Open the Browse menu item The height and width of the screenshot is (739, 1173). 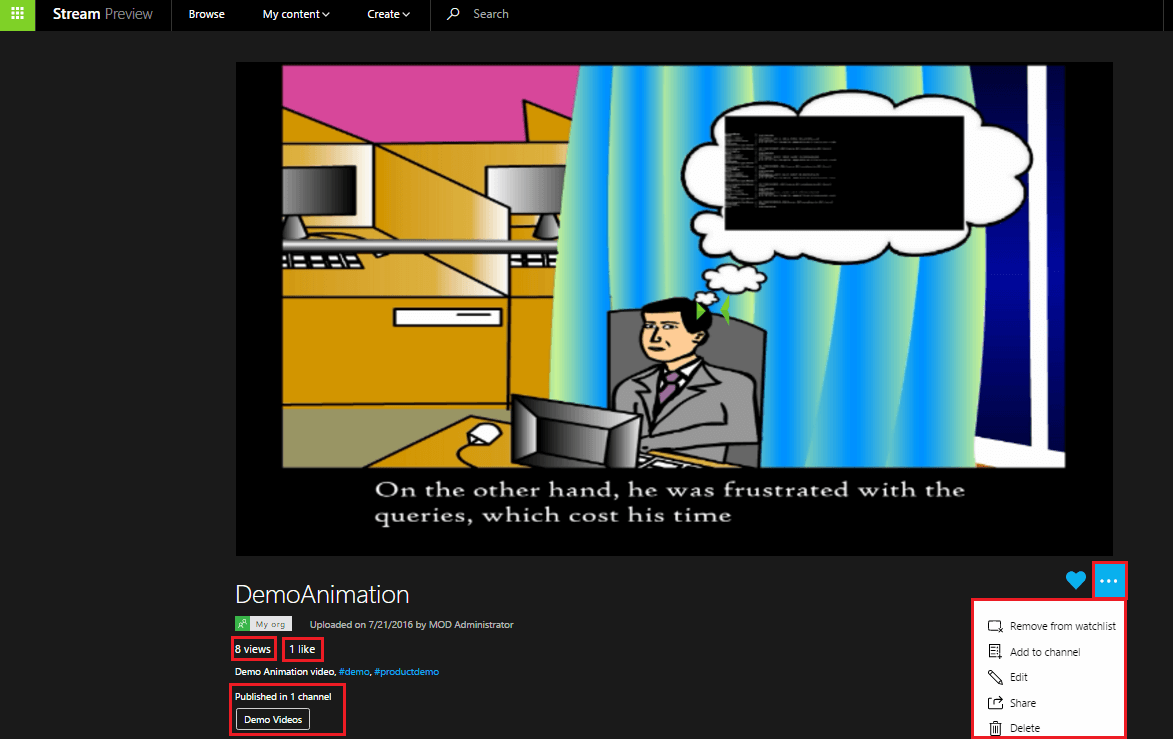pos(207,15)
